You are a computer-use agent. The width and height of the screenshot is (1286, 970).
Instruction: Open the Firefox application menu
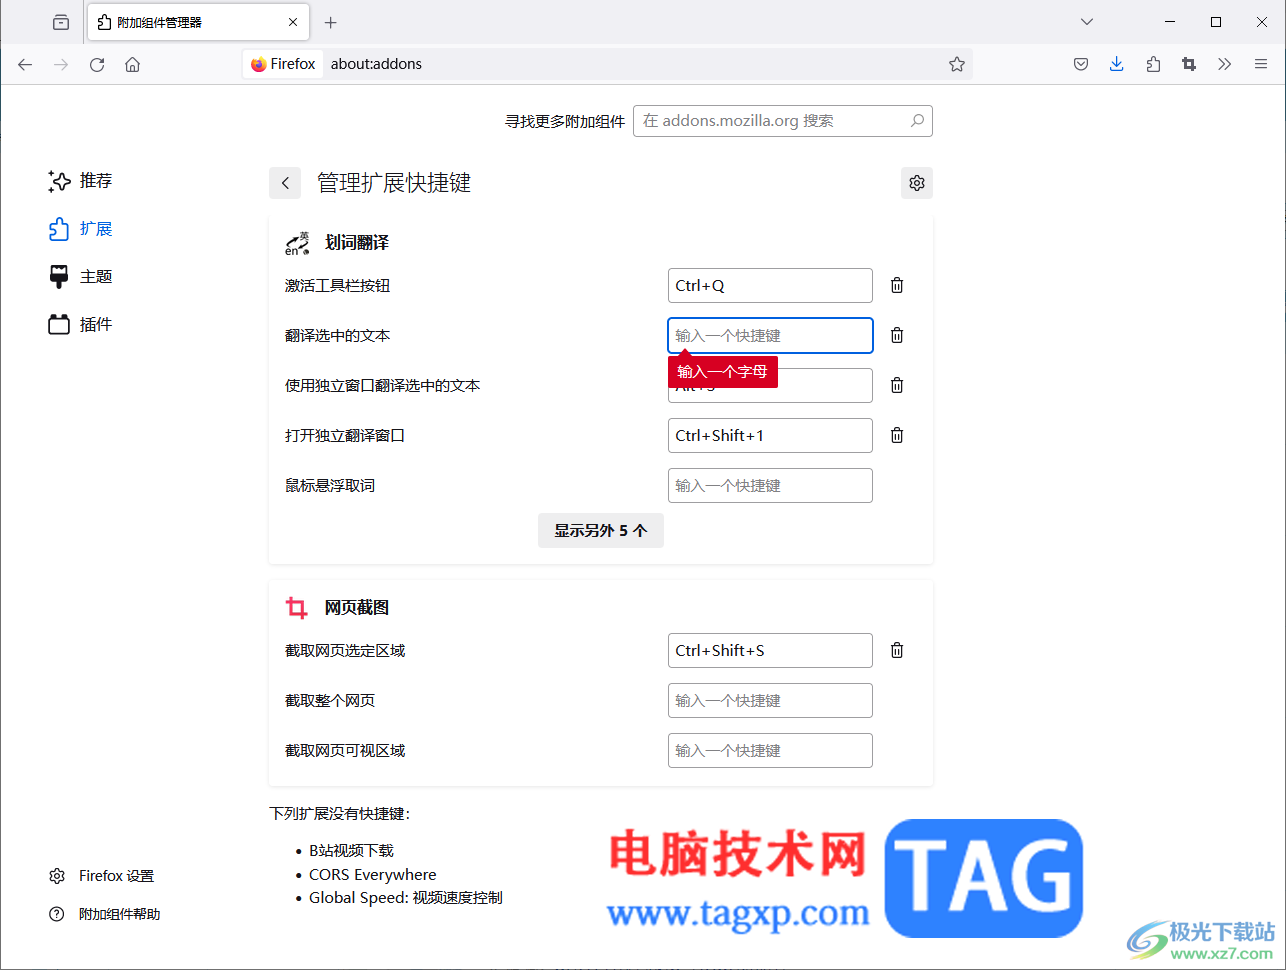1261,64
